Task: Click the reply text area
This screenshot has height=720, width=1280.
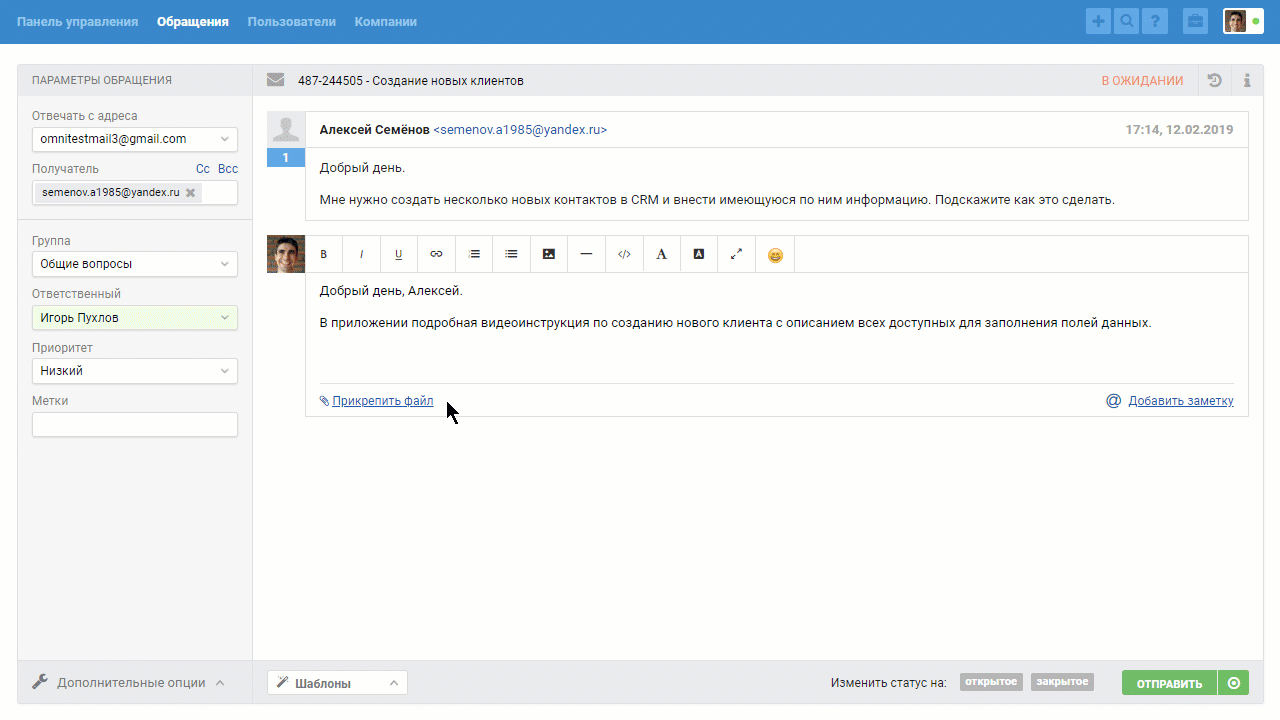Action: 776,327
